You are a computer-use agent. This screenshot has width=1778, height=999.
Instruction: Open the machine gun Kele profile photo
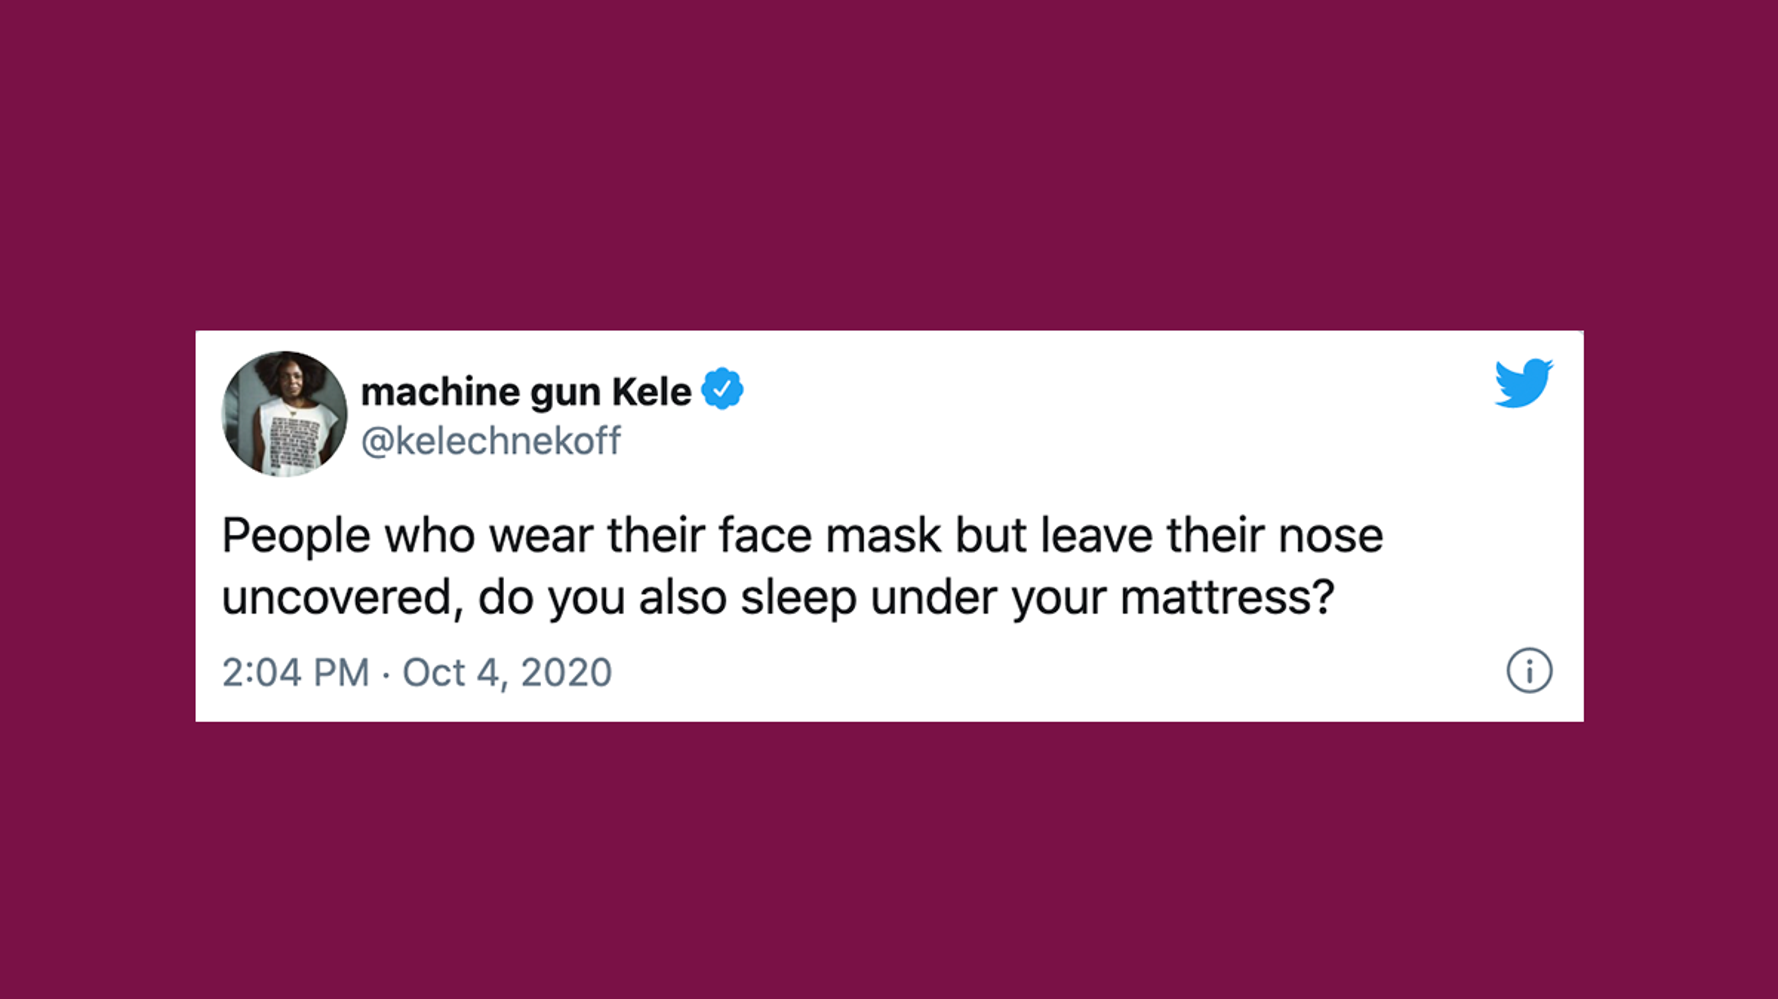pos(284,413)
